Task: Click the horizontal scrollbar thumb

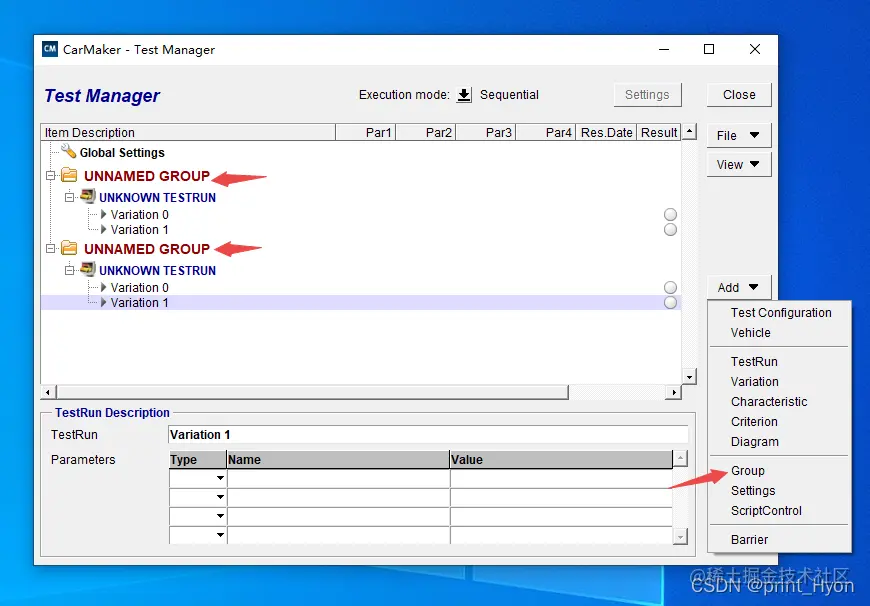Action: tap(312, 392)
